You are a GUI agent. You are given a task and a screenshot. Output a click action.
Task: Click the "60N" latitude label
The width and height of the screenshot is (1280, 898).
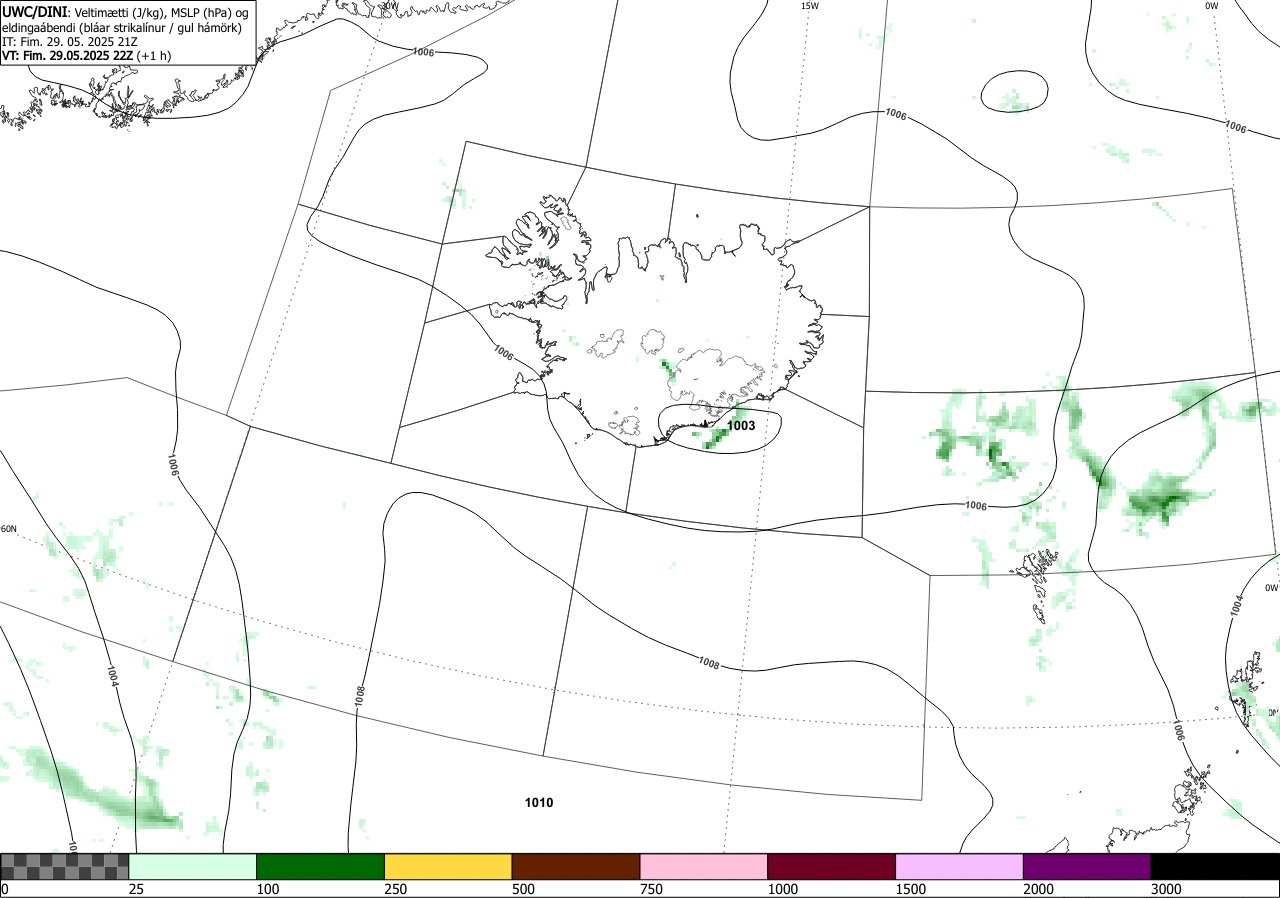click(8, 529)
